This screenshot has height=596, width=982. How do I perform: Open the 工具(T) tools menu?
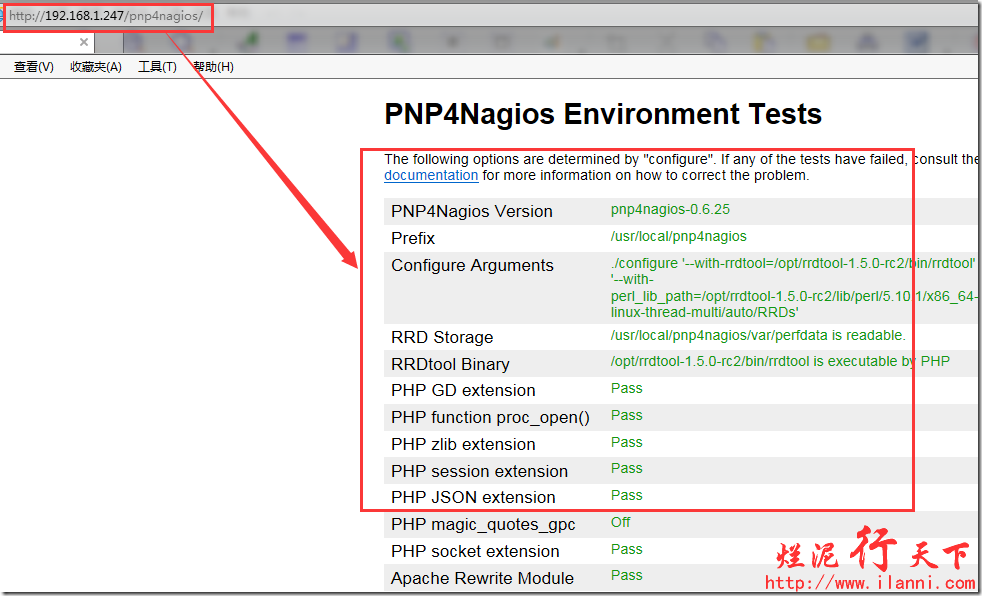(157, 67)
